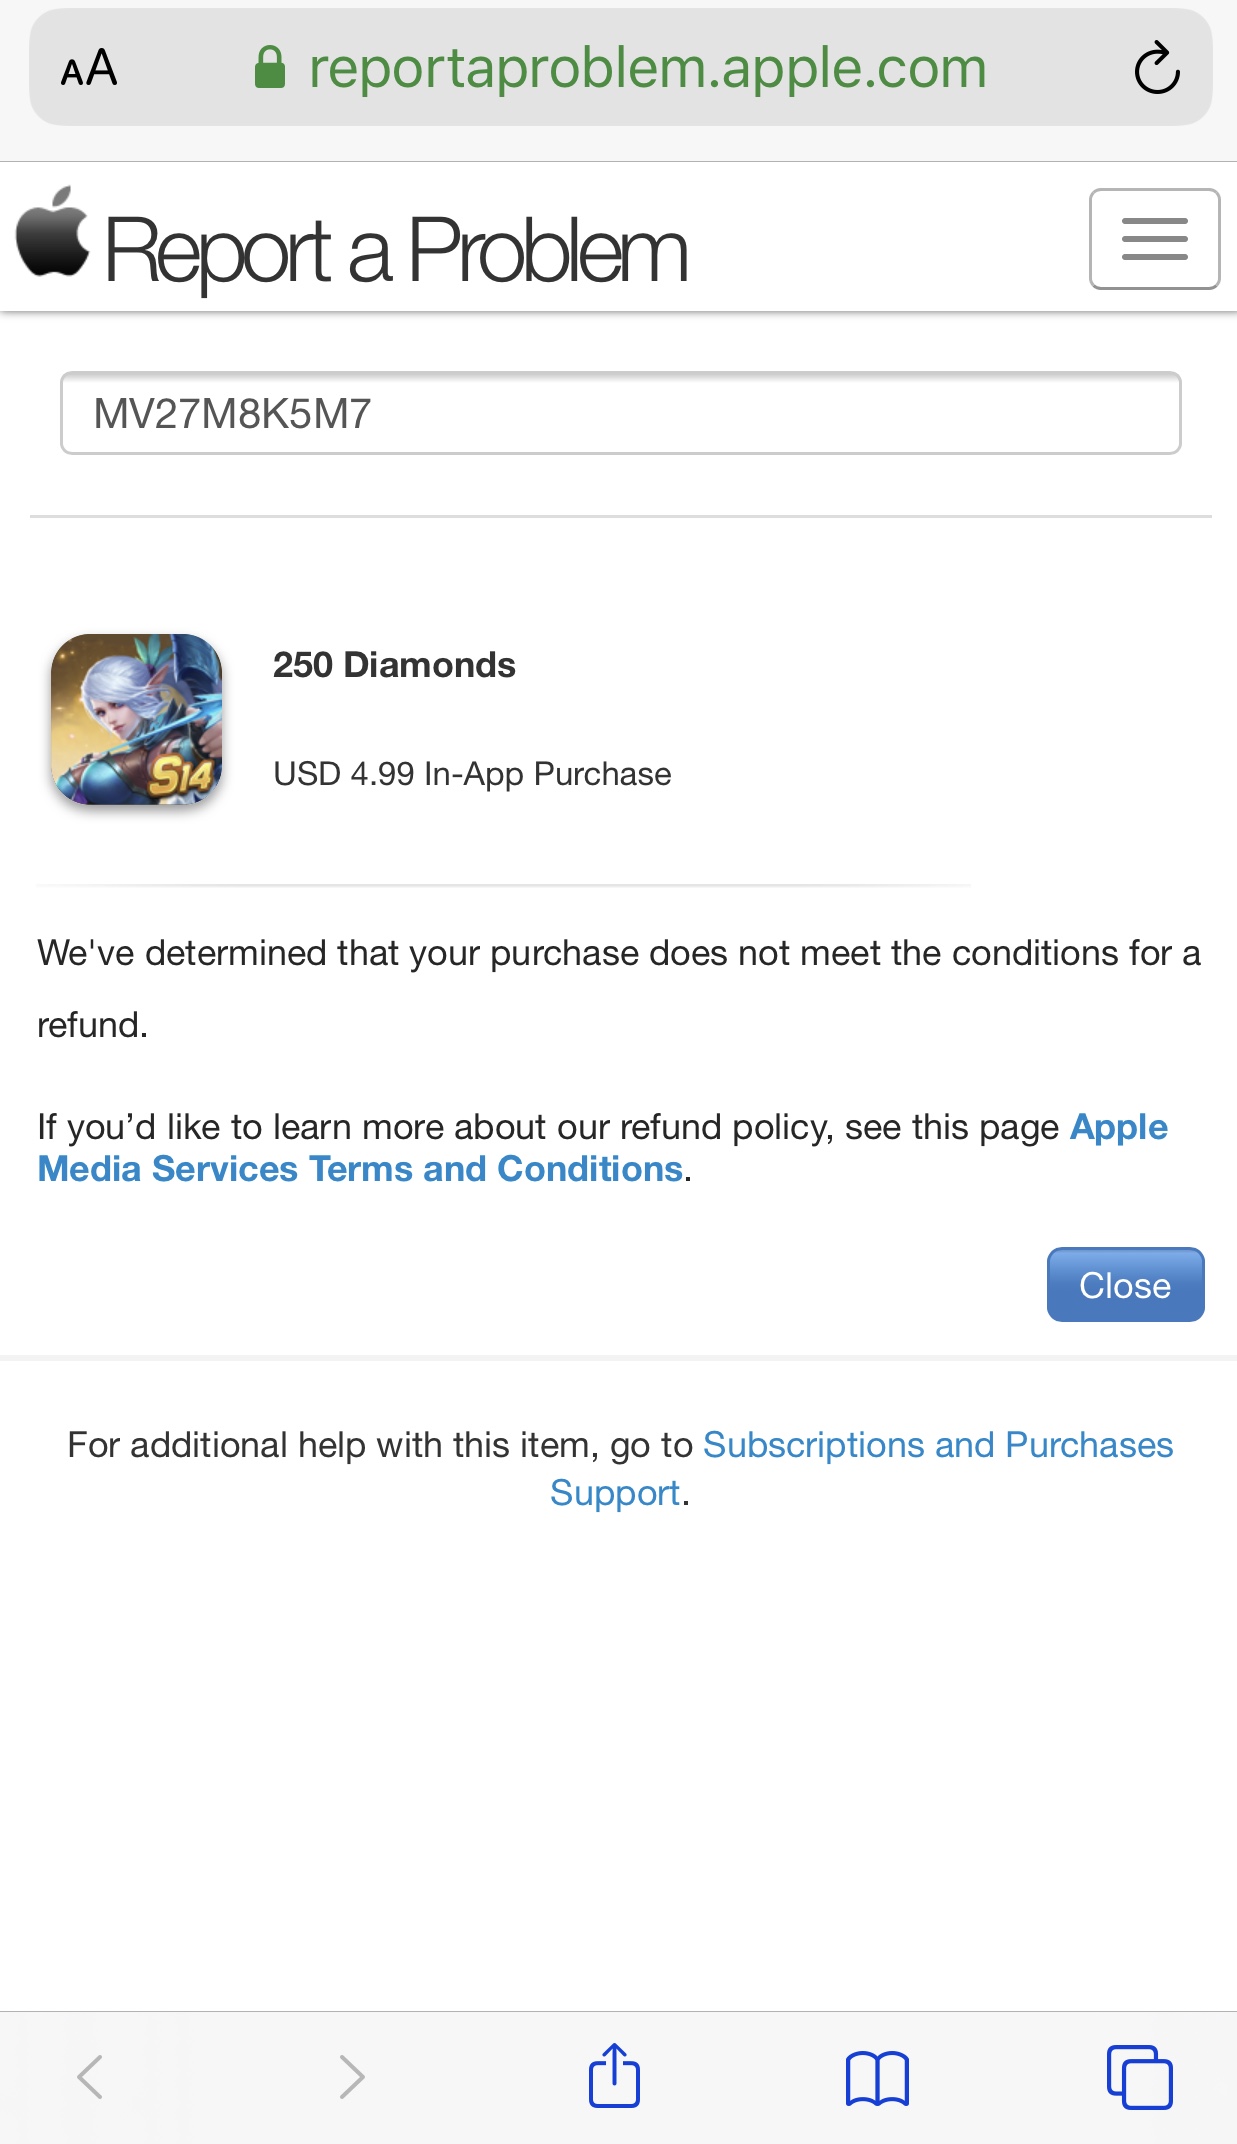Click the Apple logo in the header
1237x2144 pixels.
click(53, 232)
